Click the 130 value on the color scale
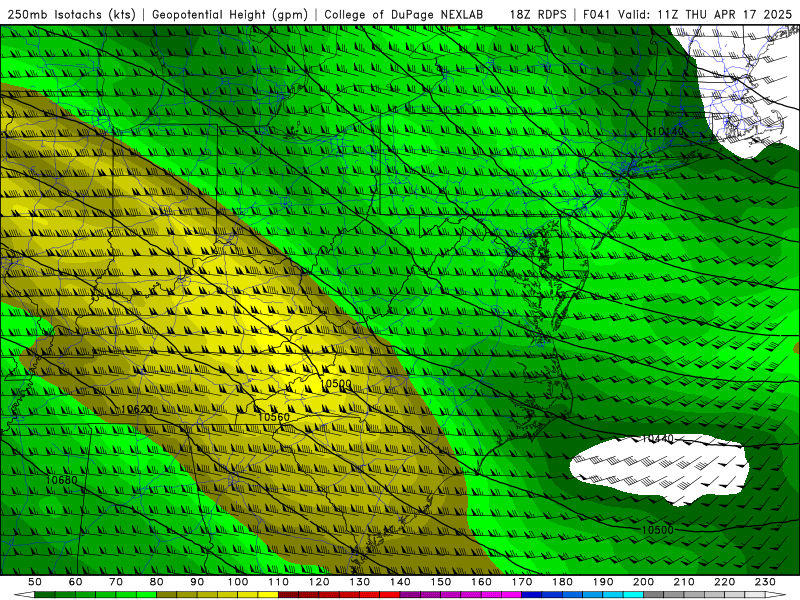 click(360, 582)
